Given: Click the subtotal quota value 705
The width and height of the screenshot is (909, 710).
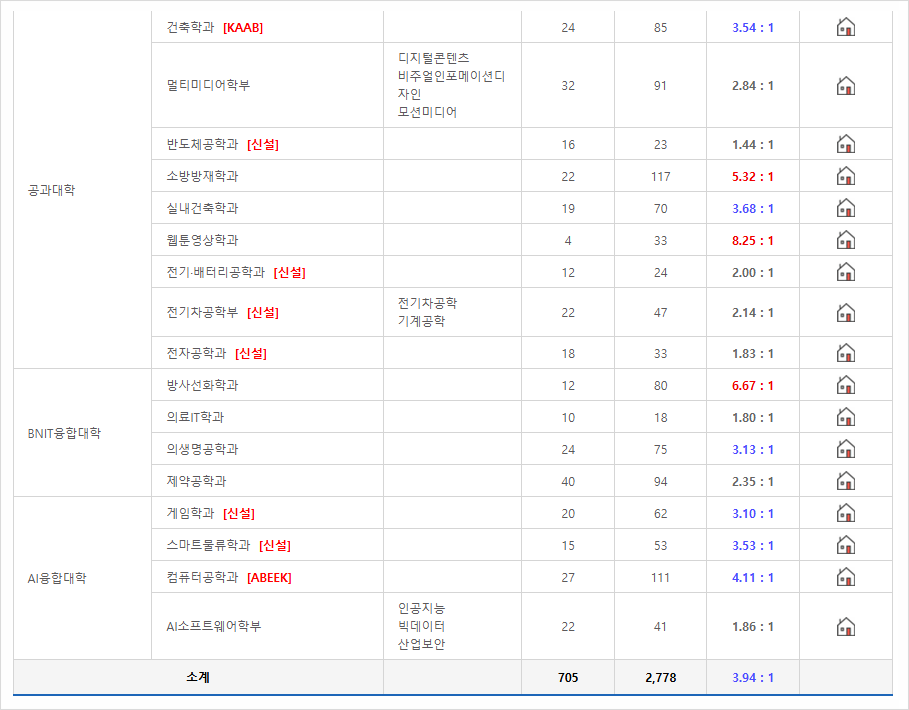Looking at the screenshot, I should [568, 678].
